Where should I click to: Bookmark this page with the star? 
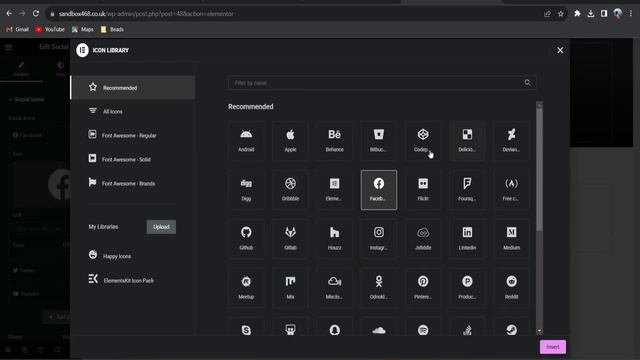point(561,14)
